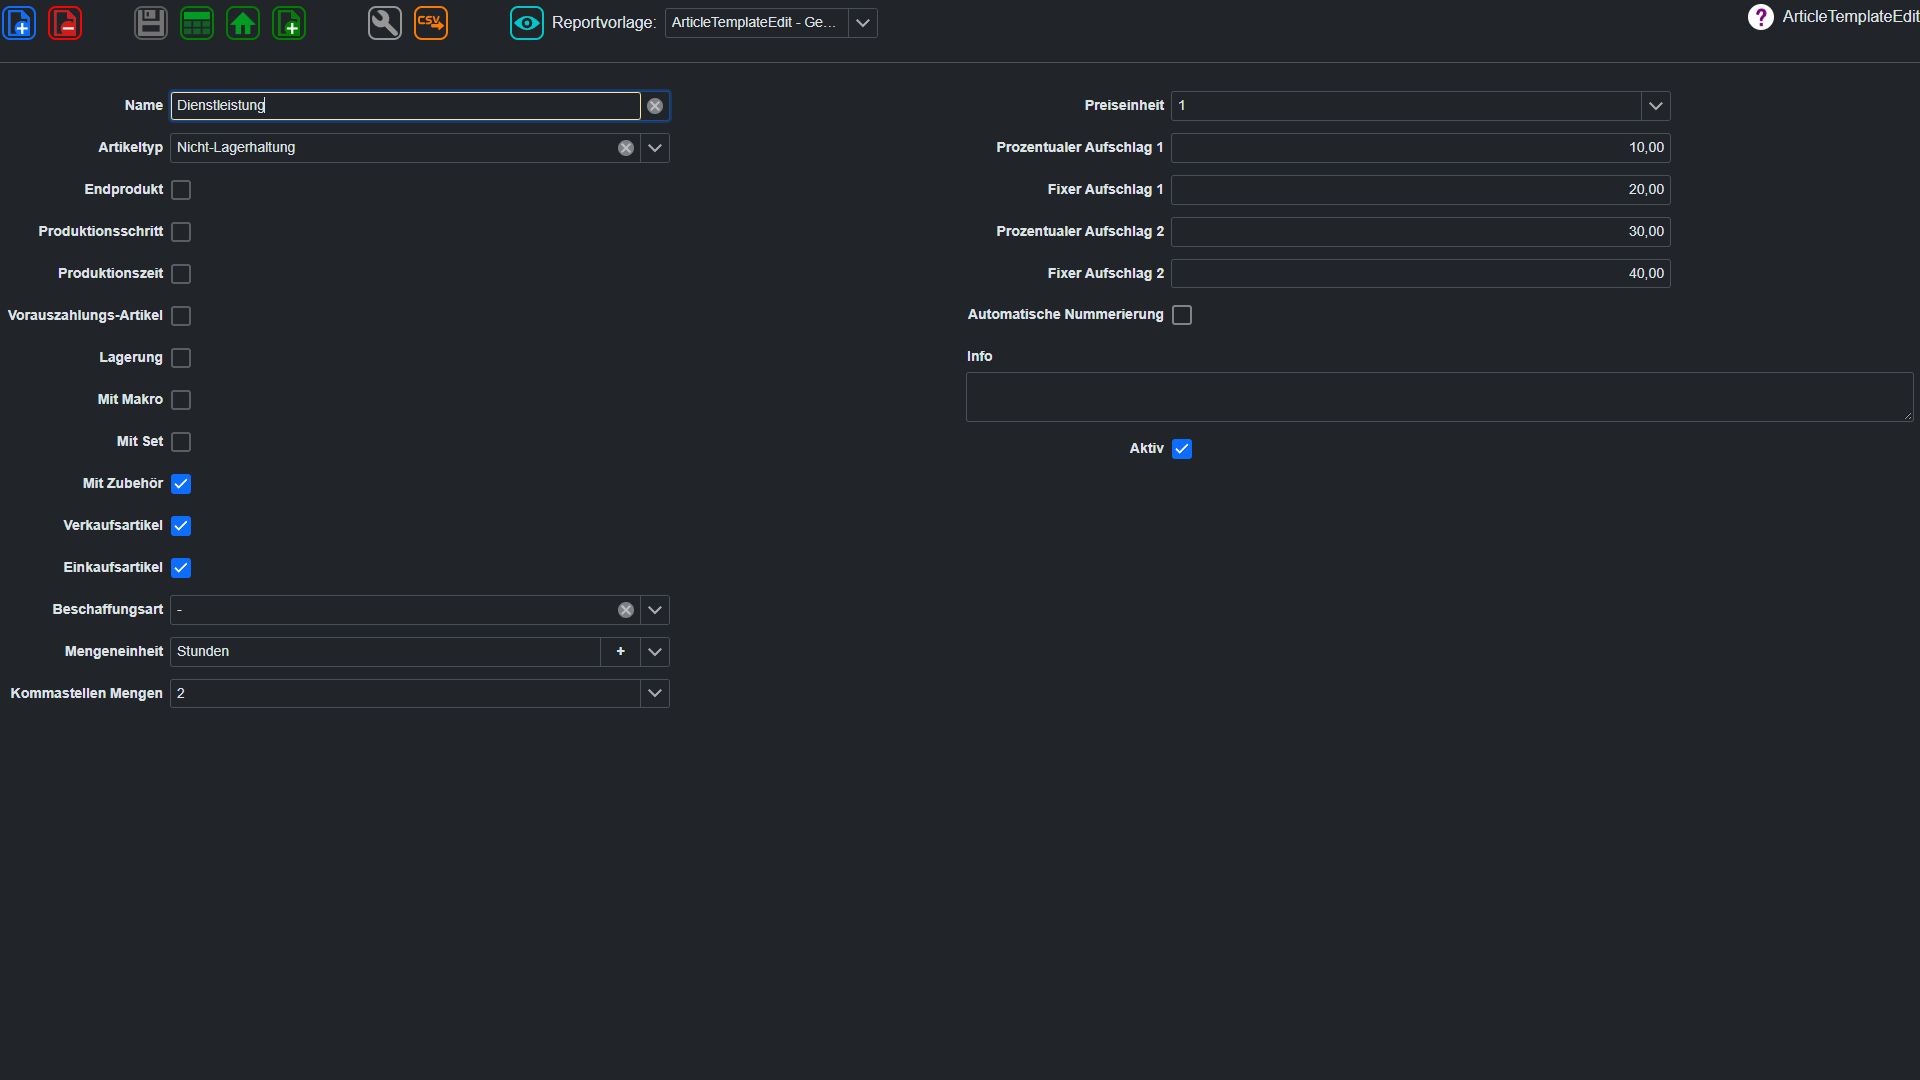Open the Preiseinheit dropdown
Viewport: 1920px width, 1080px height.
click(x=1656, y=106)
